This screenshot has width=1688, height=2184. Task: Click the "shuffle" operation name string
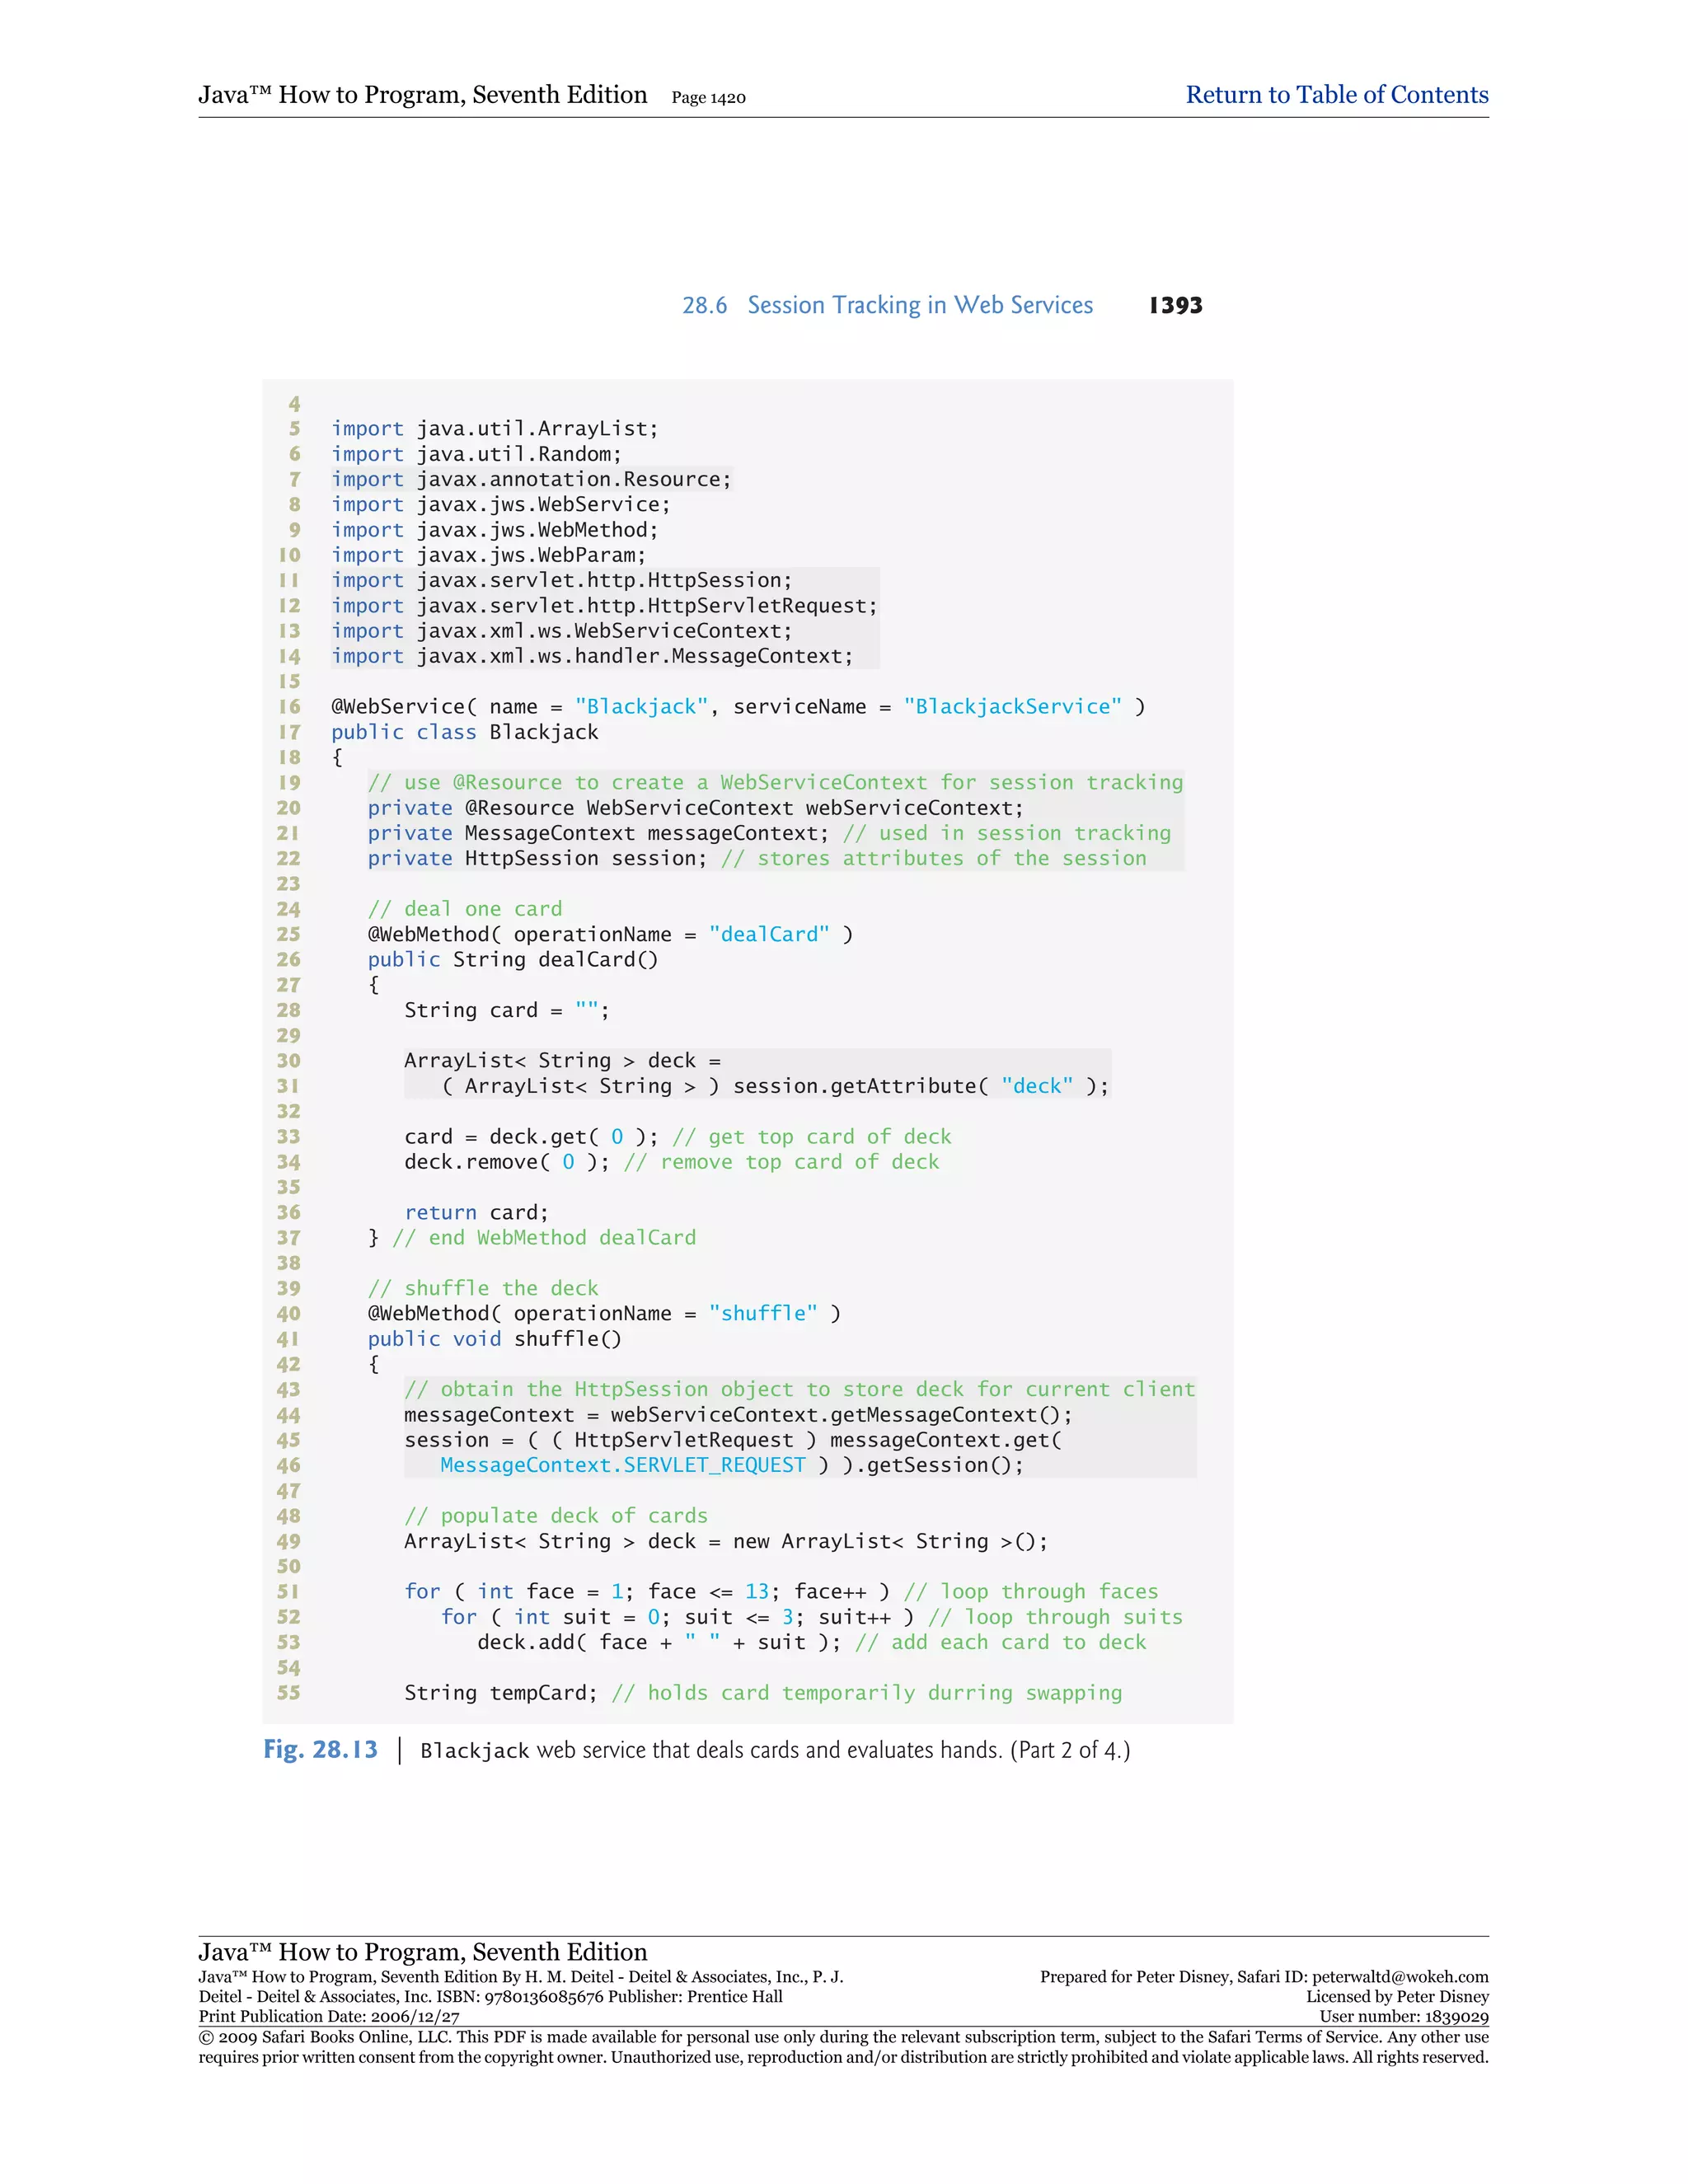[762, 1313]
